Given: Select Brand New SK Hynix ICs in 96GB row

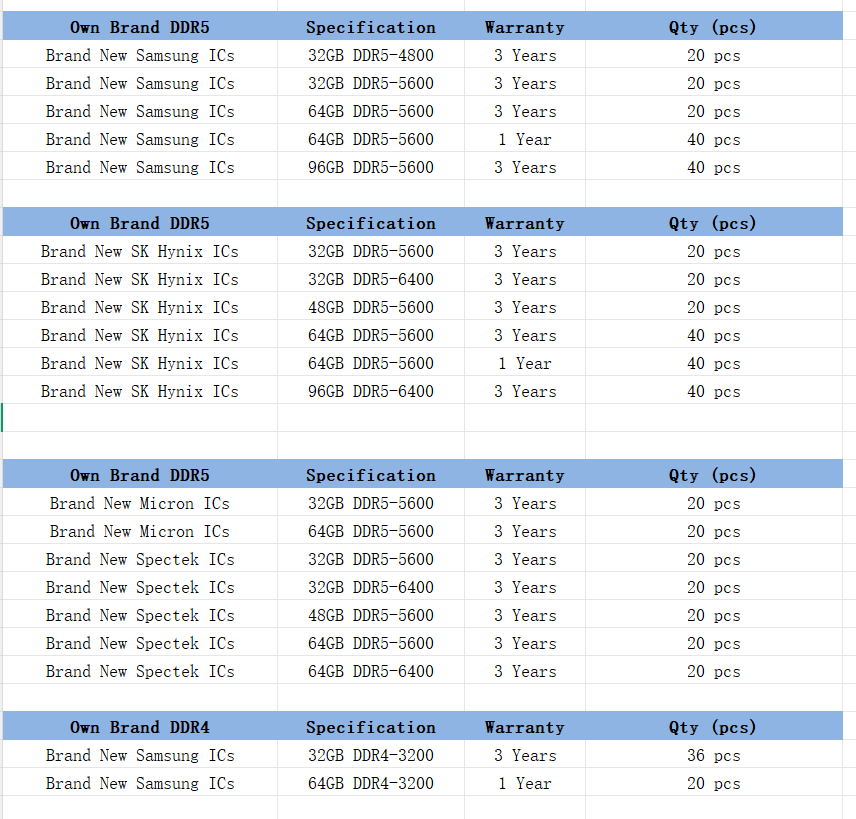Looking at the screenshot, I should pyautogui.click(x=140, y=391).
